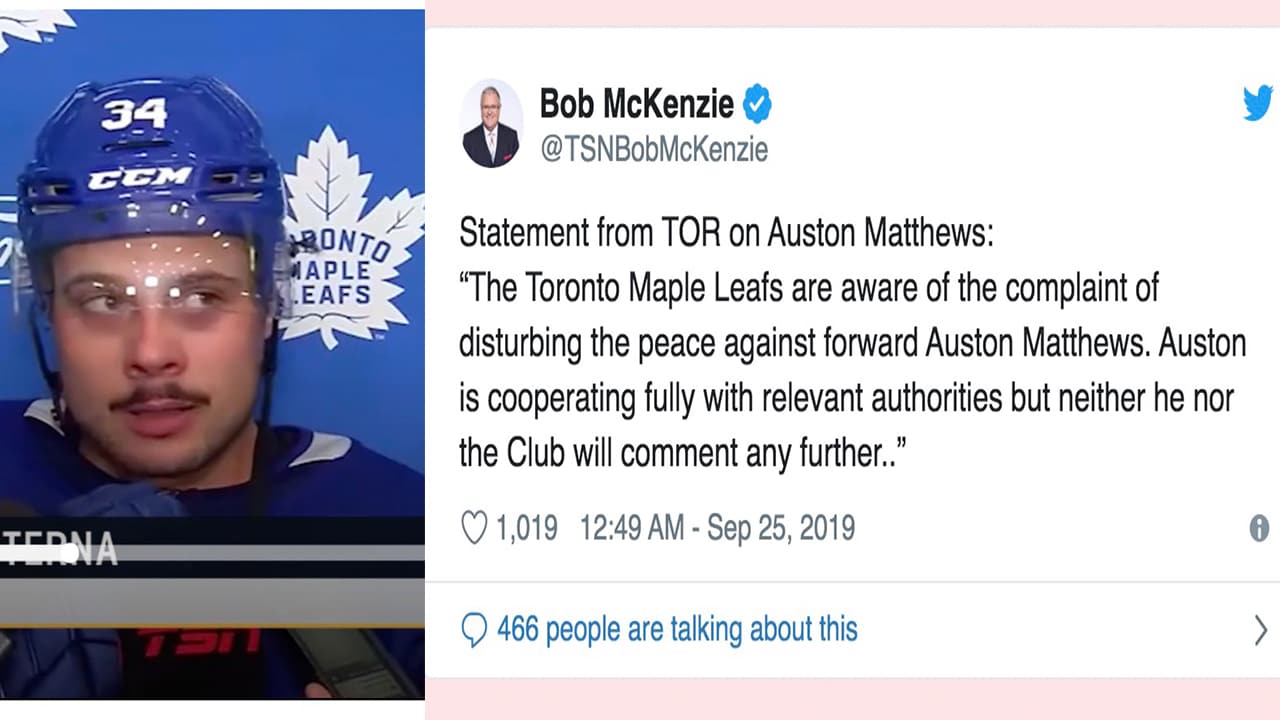Open 466 people are talking about this
Viewport: 1280px width, 720px height.
coord(677,630)
